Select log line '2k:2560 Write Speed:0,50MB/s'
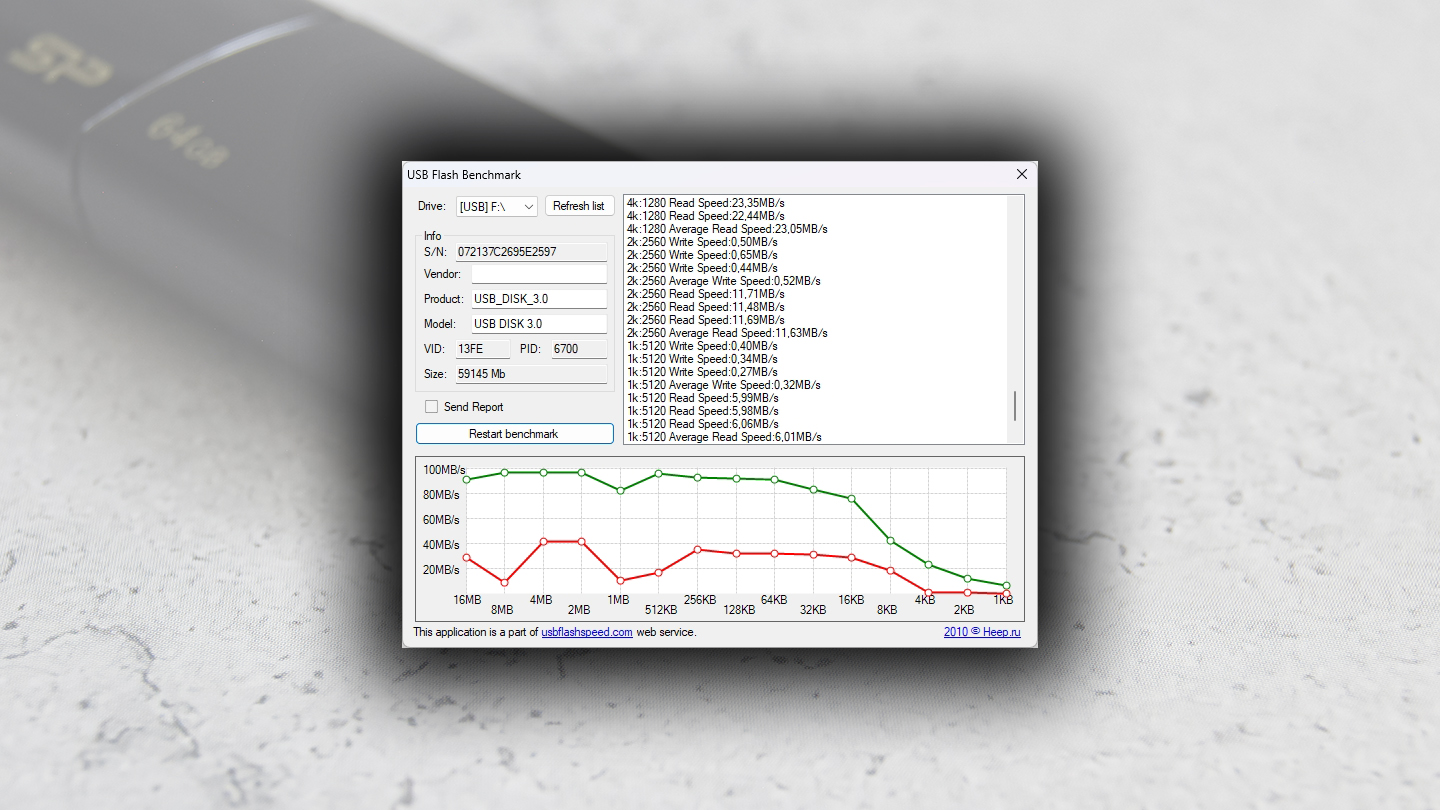1440x810 pixels. [x=702, y=242]
